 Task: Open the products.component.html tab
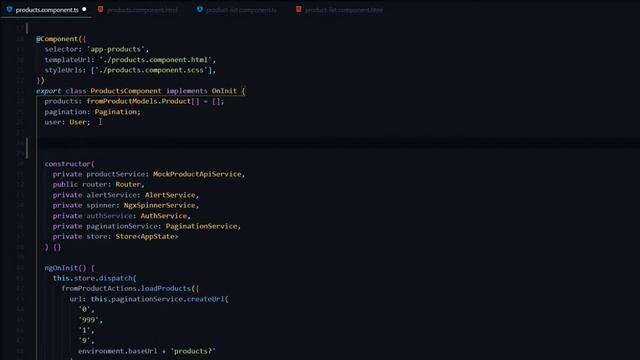[x=142, y=10]
